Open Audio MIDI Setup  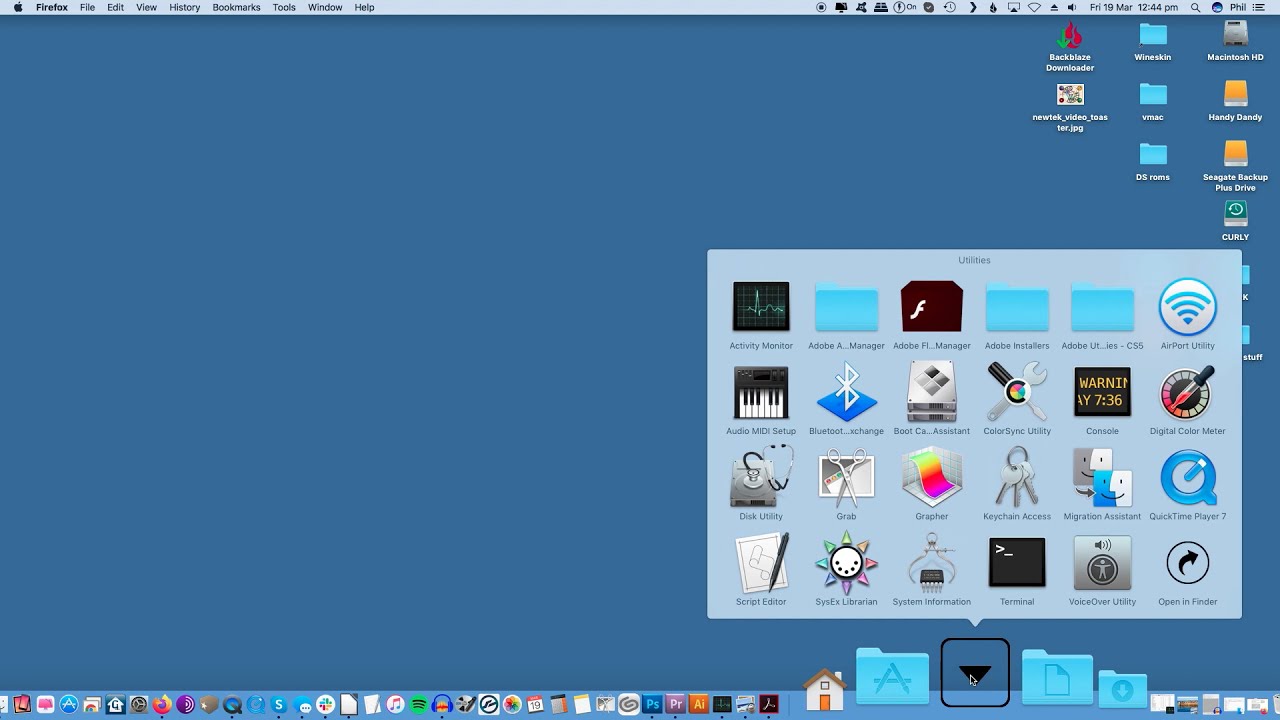(761, 392)
